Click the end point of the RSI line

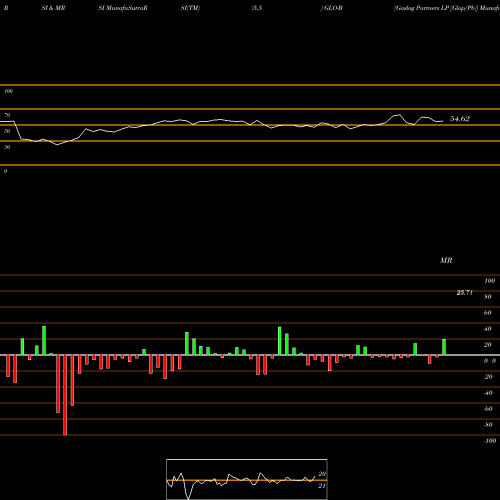(x=443, y=121)
